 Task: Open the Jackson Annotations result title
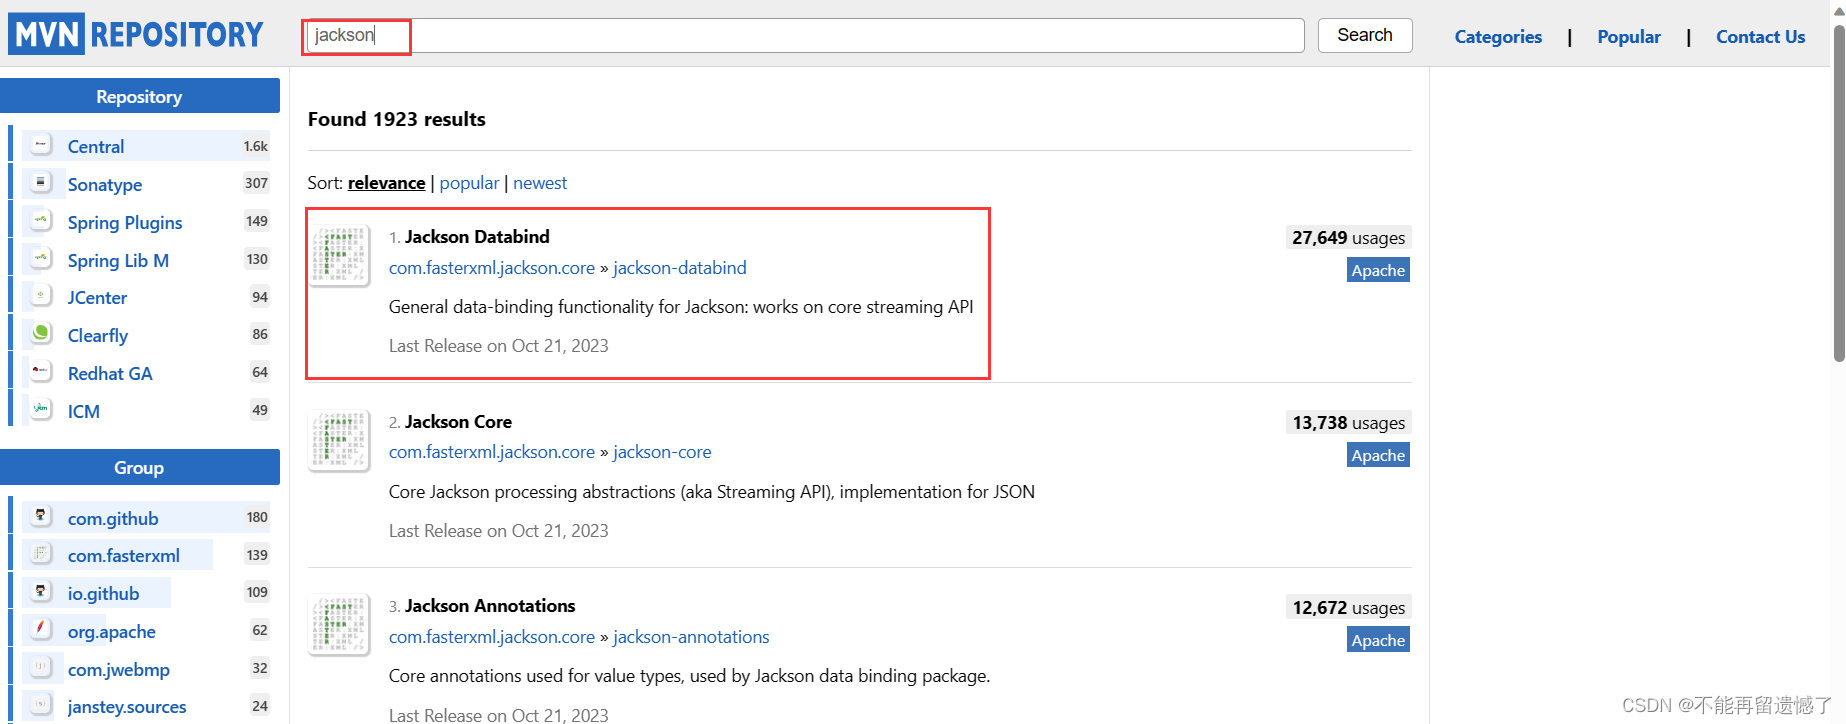tap(490, 606)
